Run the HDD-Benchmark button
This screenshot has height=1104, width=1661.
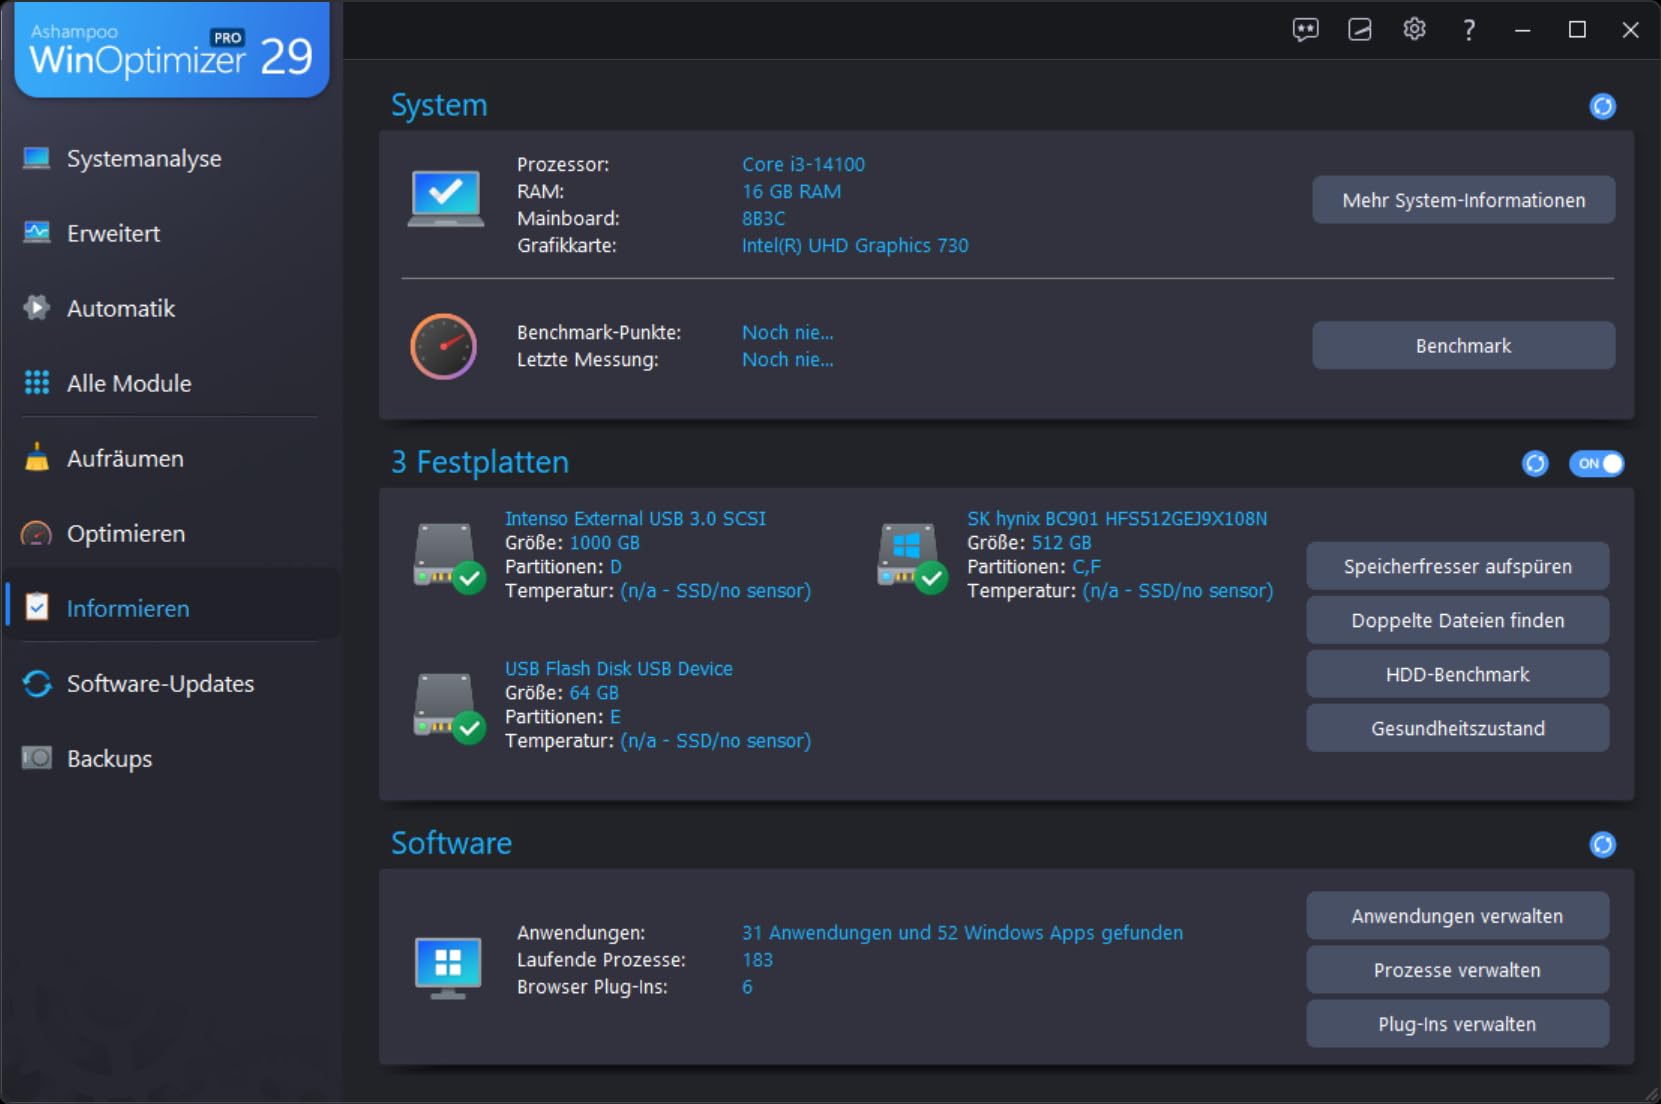[x=1457, y=675]
